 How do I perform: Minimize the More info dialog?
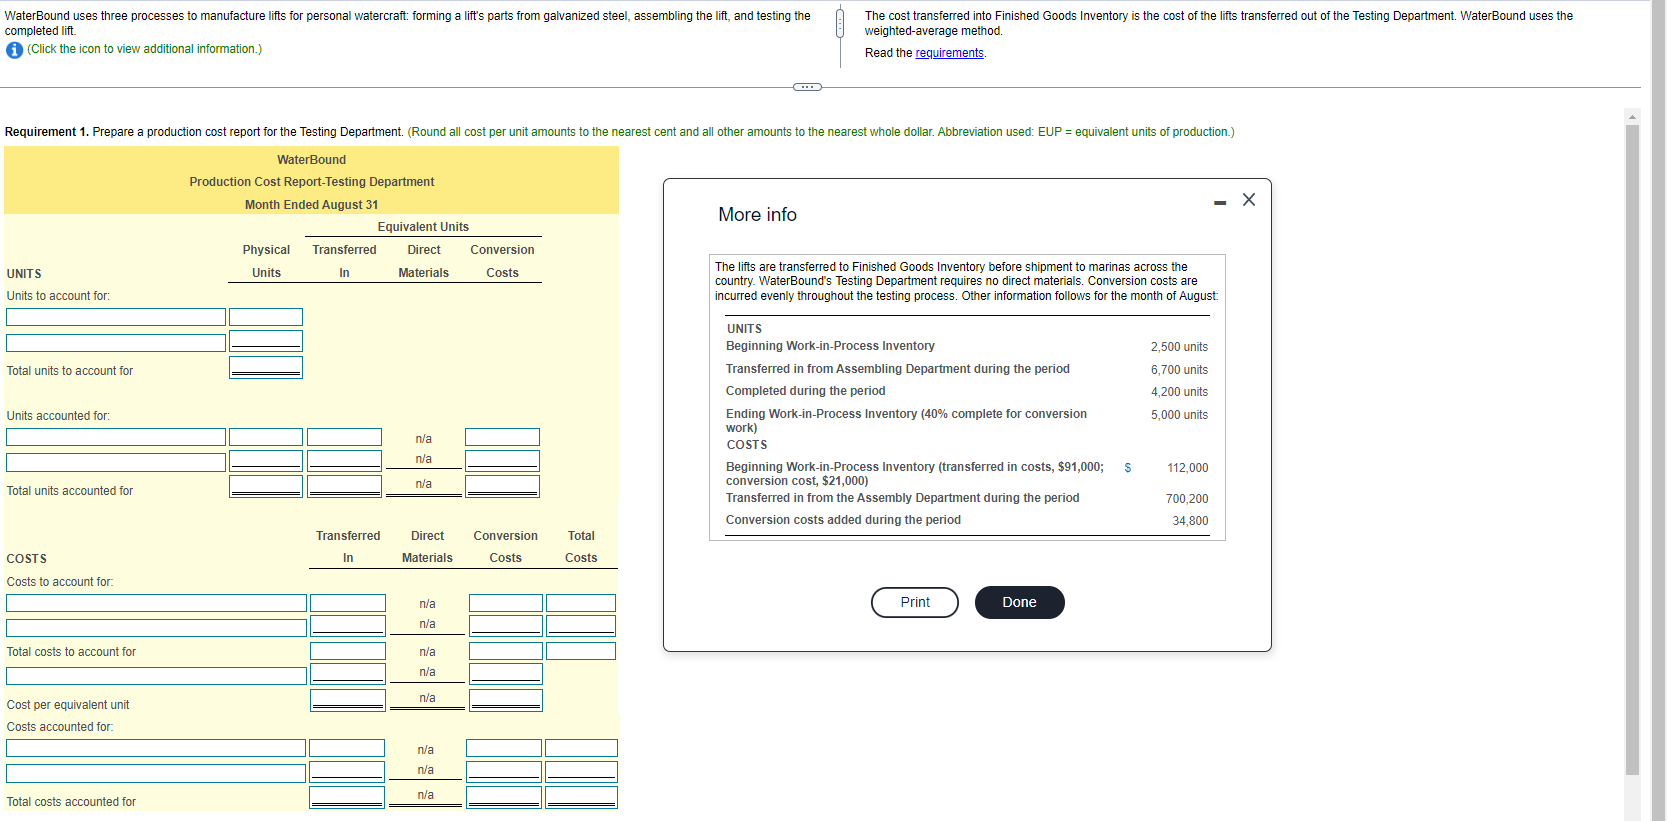click(1220, 203)
